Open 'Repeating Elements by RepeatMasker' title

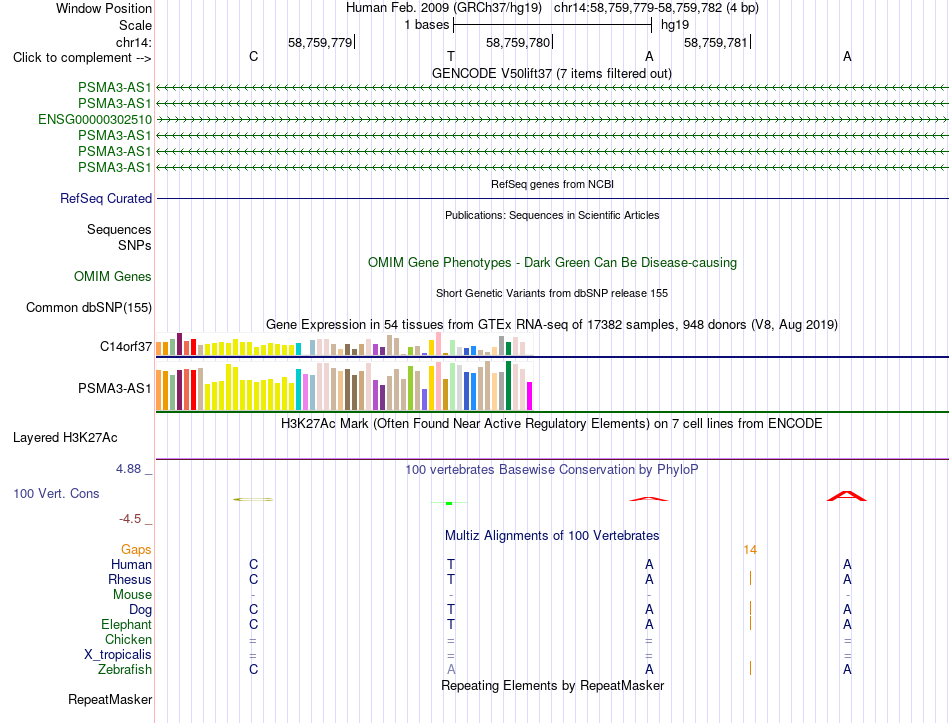(x=552, y=685)
